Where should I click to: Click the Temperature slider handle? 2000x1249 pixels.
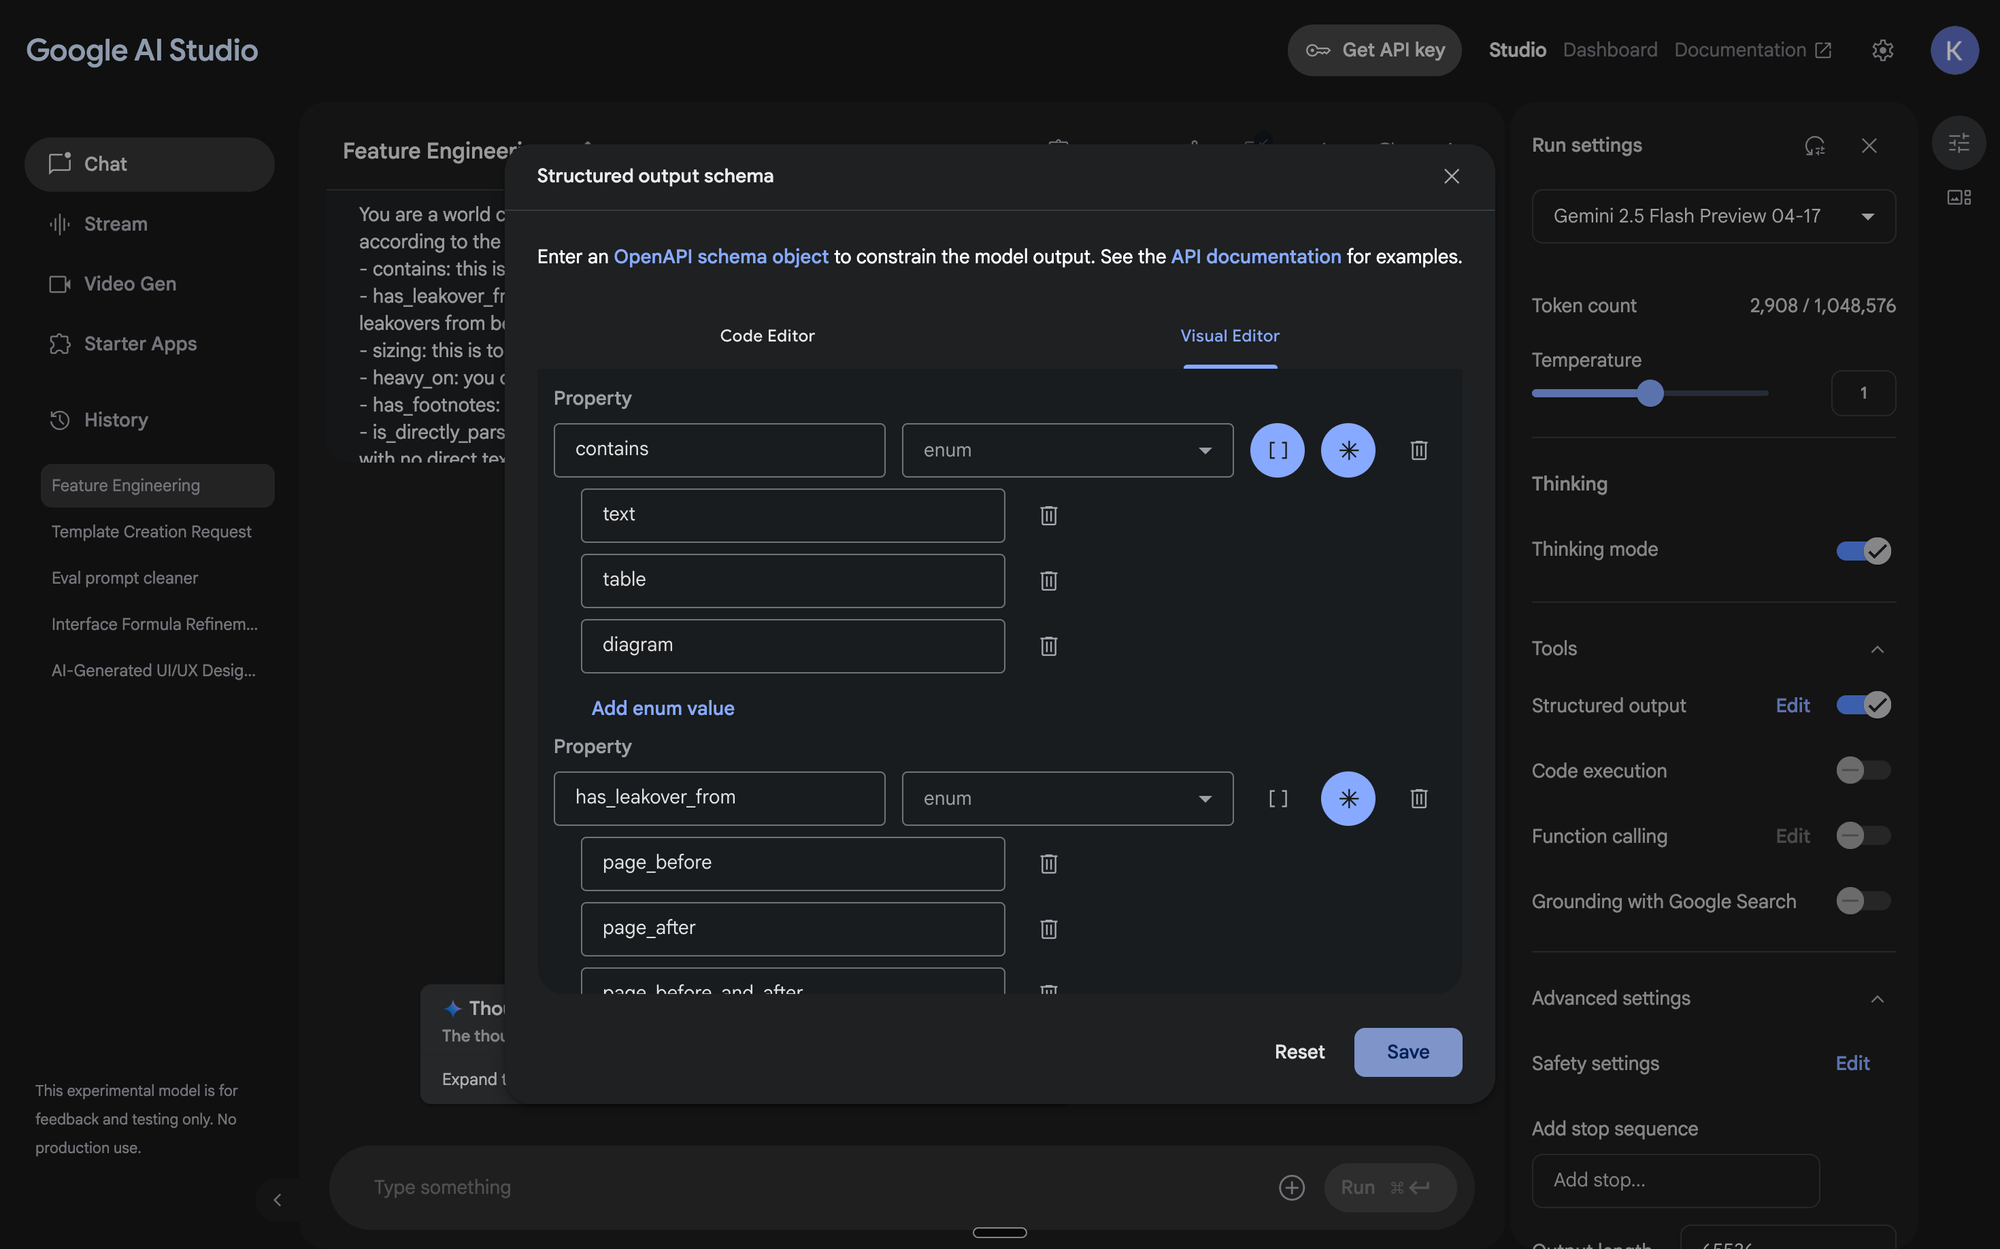1650,393
